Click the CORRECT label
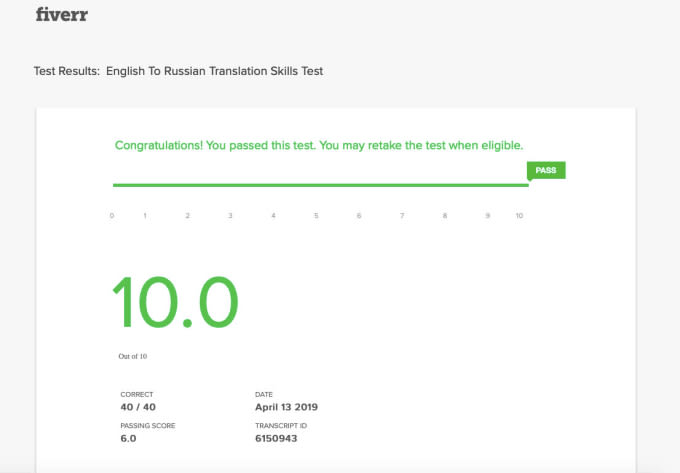Screen dimensions: 680x473 [x=137, y=395]
